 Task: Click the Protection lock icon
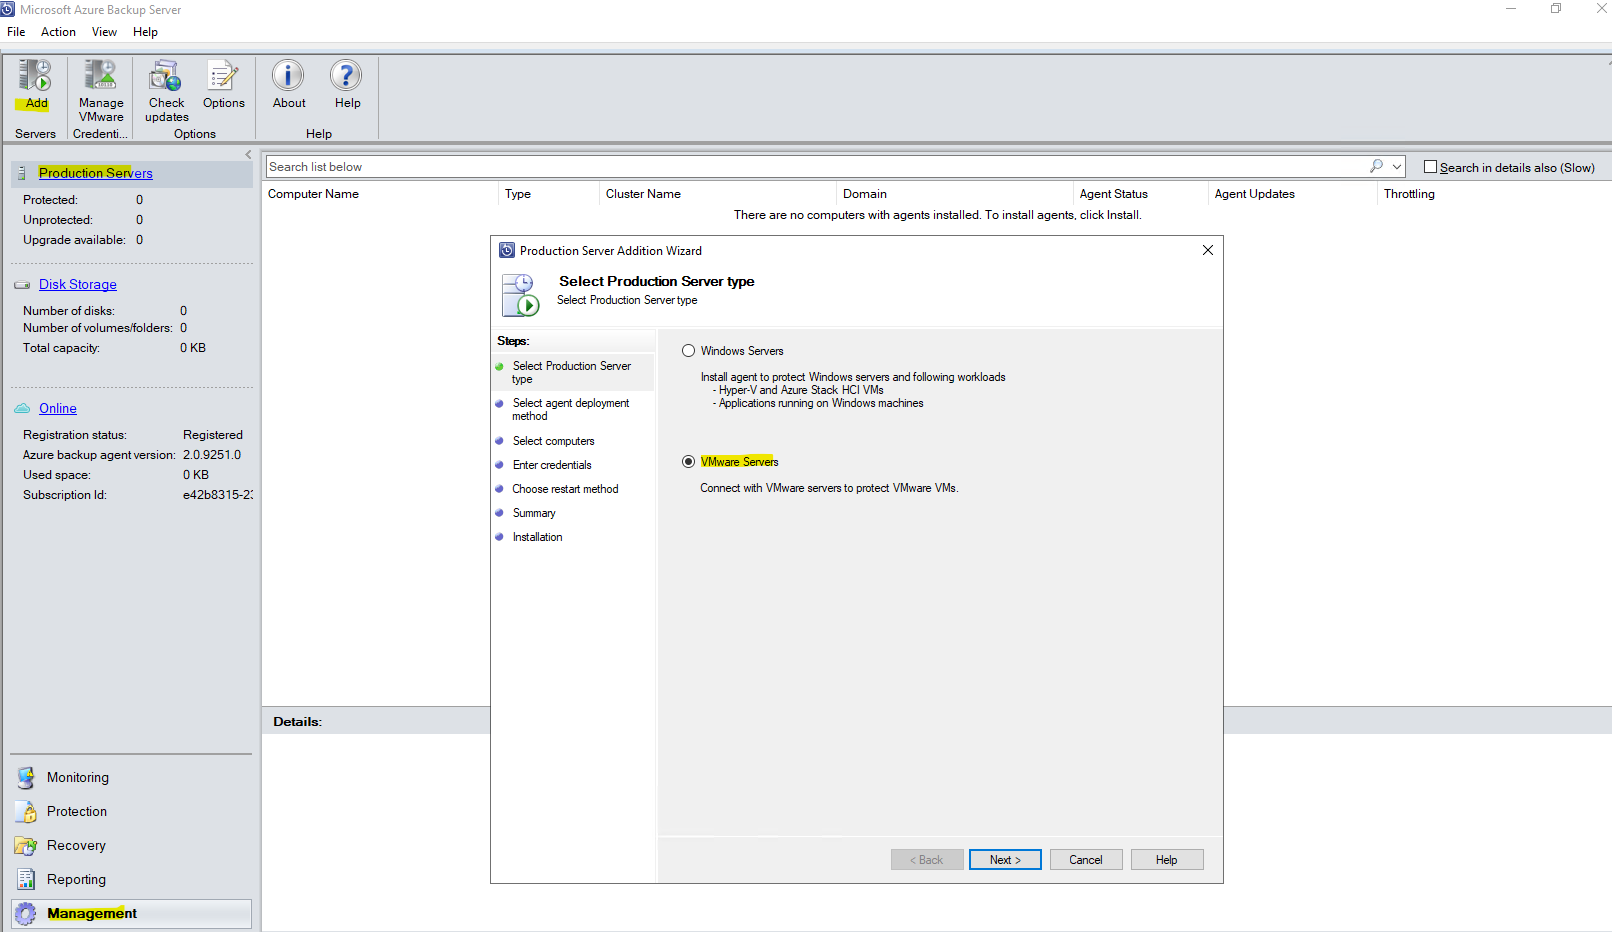click(26, 812)
